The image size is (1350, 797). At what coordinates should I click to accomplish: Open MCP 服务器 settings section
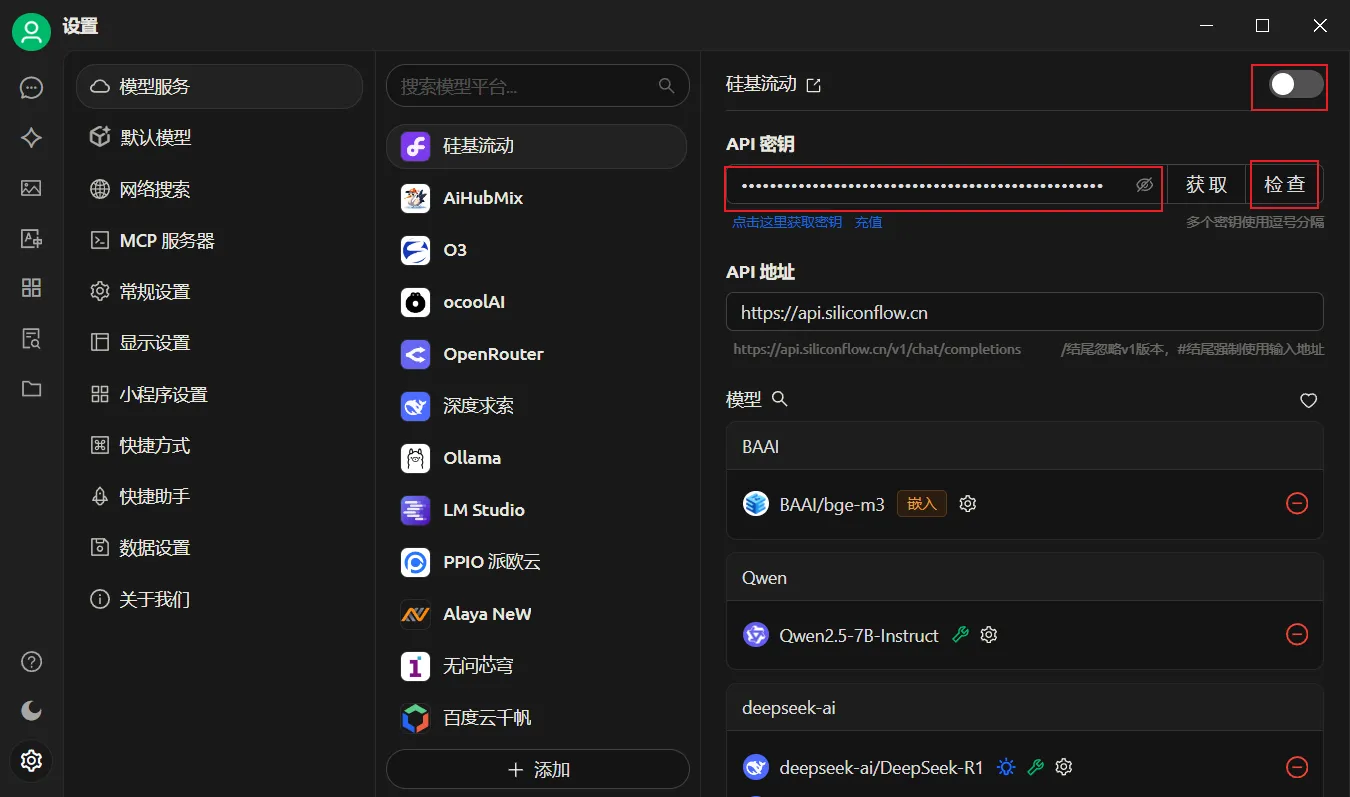pyautogui.click(x=219, y=240)
